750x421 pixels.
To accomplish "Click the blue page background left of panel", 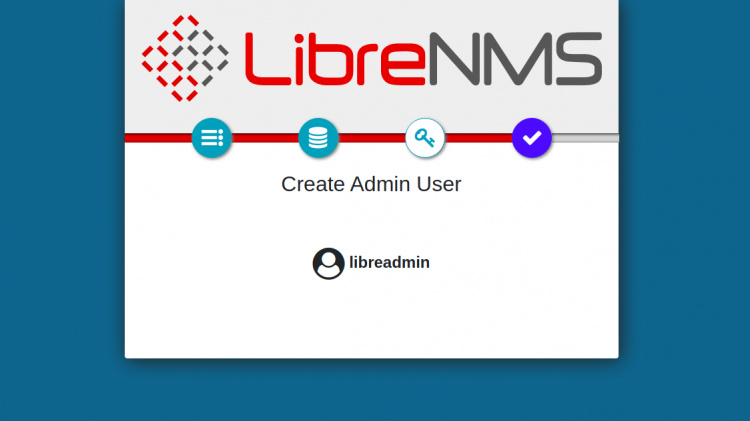I will pos(60,200).
